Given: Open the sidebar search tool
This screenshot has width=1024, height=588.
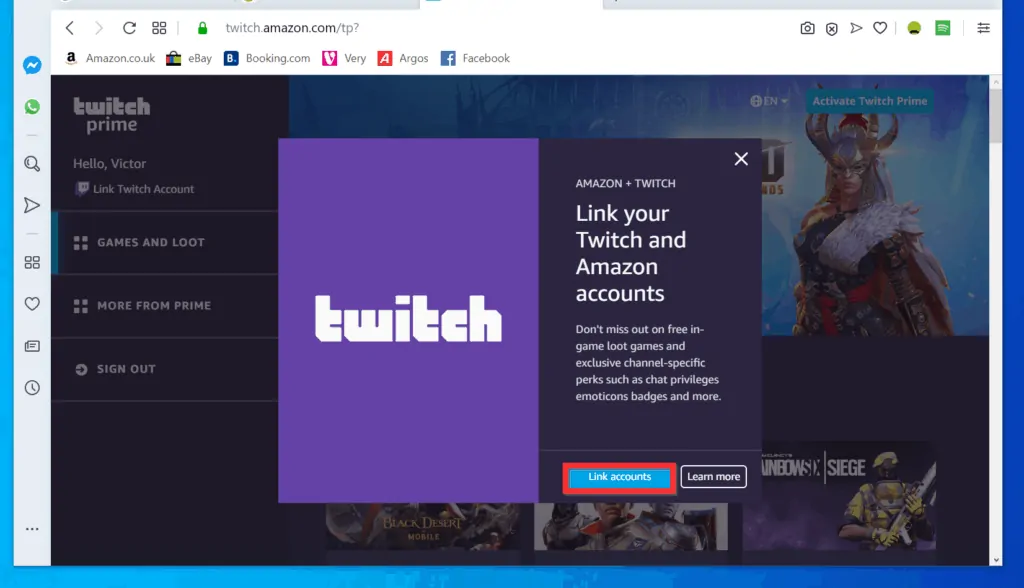Looking at the screenshot, I should 32,163.
